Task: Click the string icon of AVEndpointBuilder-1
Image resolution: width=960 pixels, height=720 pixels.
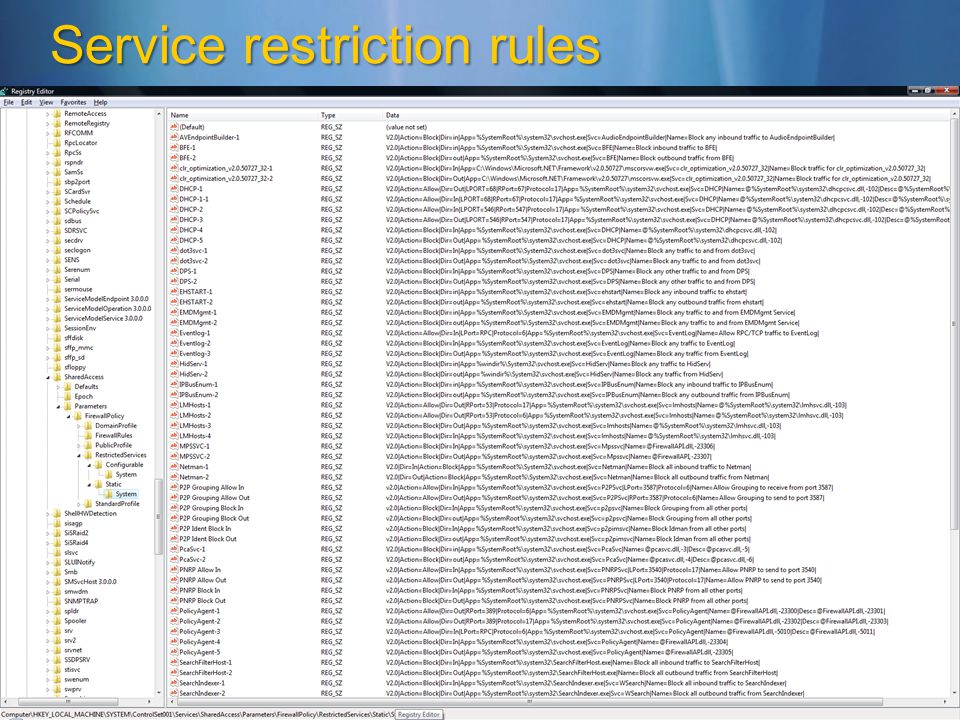Action: pyautogui.click(x=174, y=137)
